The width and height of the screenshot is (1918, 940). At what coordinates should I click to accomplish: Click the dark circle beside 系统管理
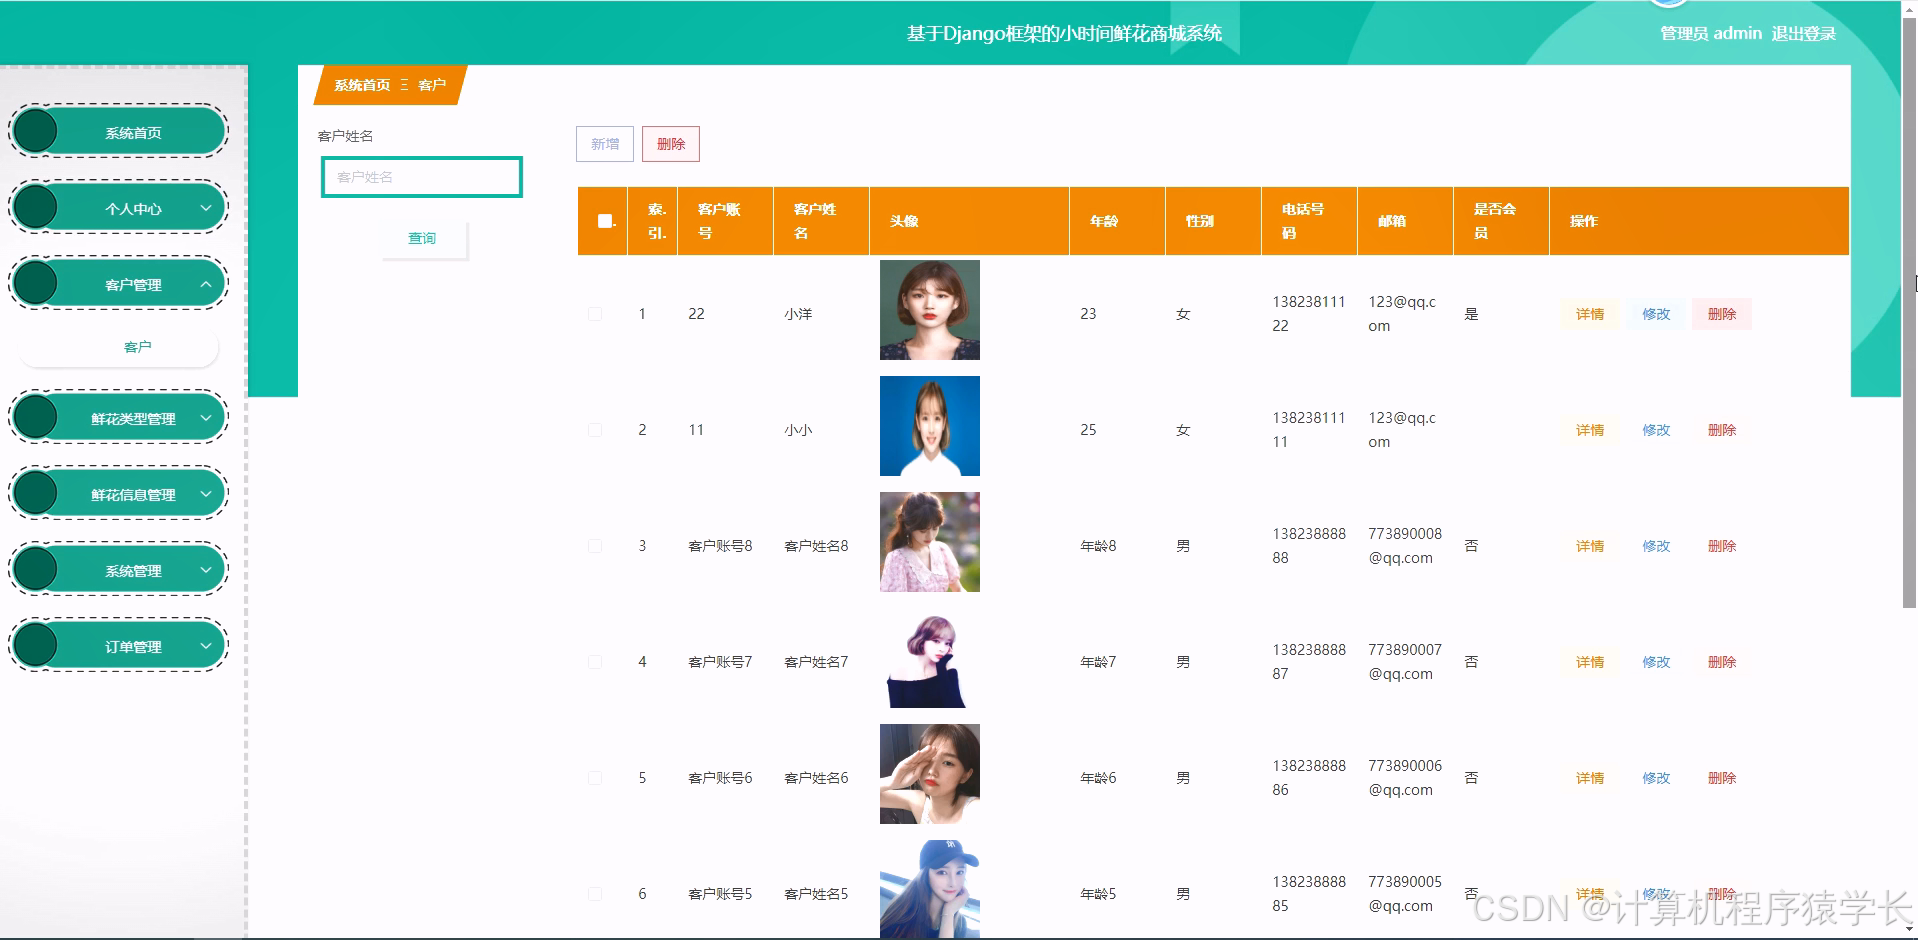pyautogui.click(x=36, y=569)
